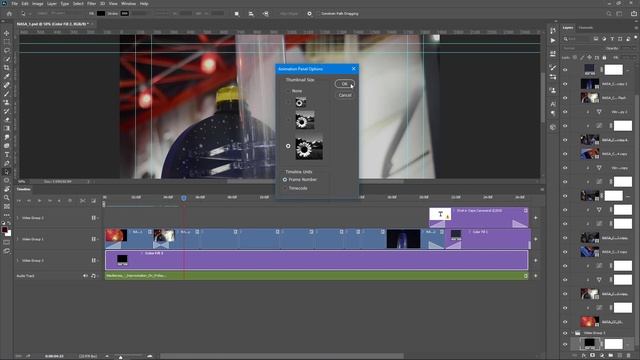Select the Clone Stamp tool
Screen dimensions: 640x360
click(7, 102)
